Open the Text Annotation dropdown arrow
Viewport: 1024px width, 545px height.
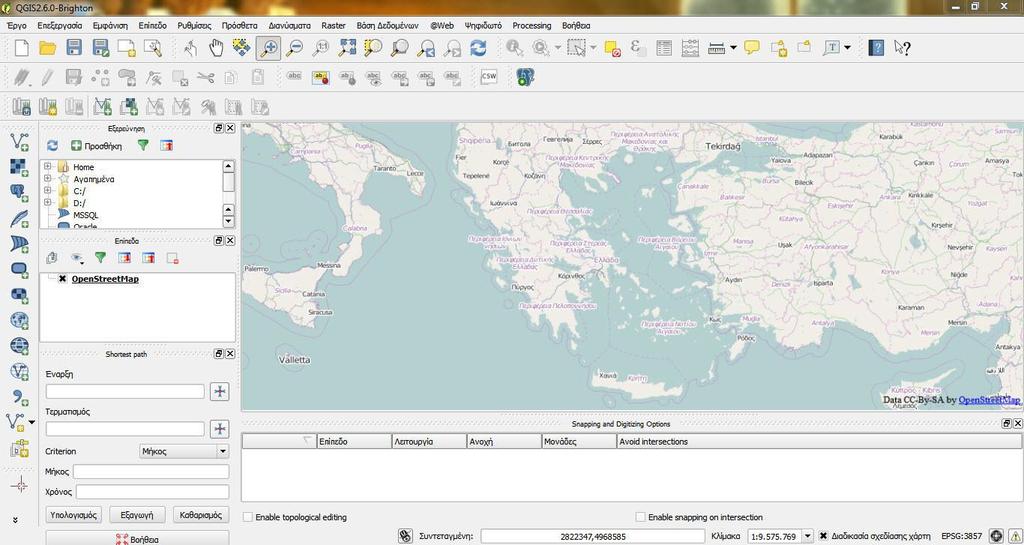pyautogui.click(x=848, y=48)
